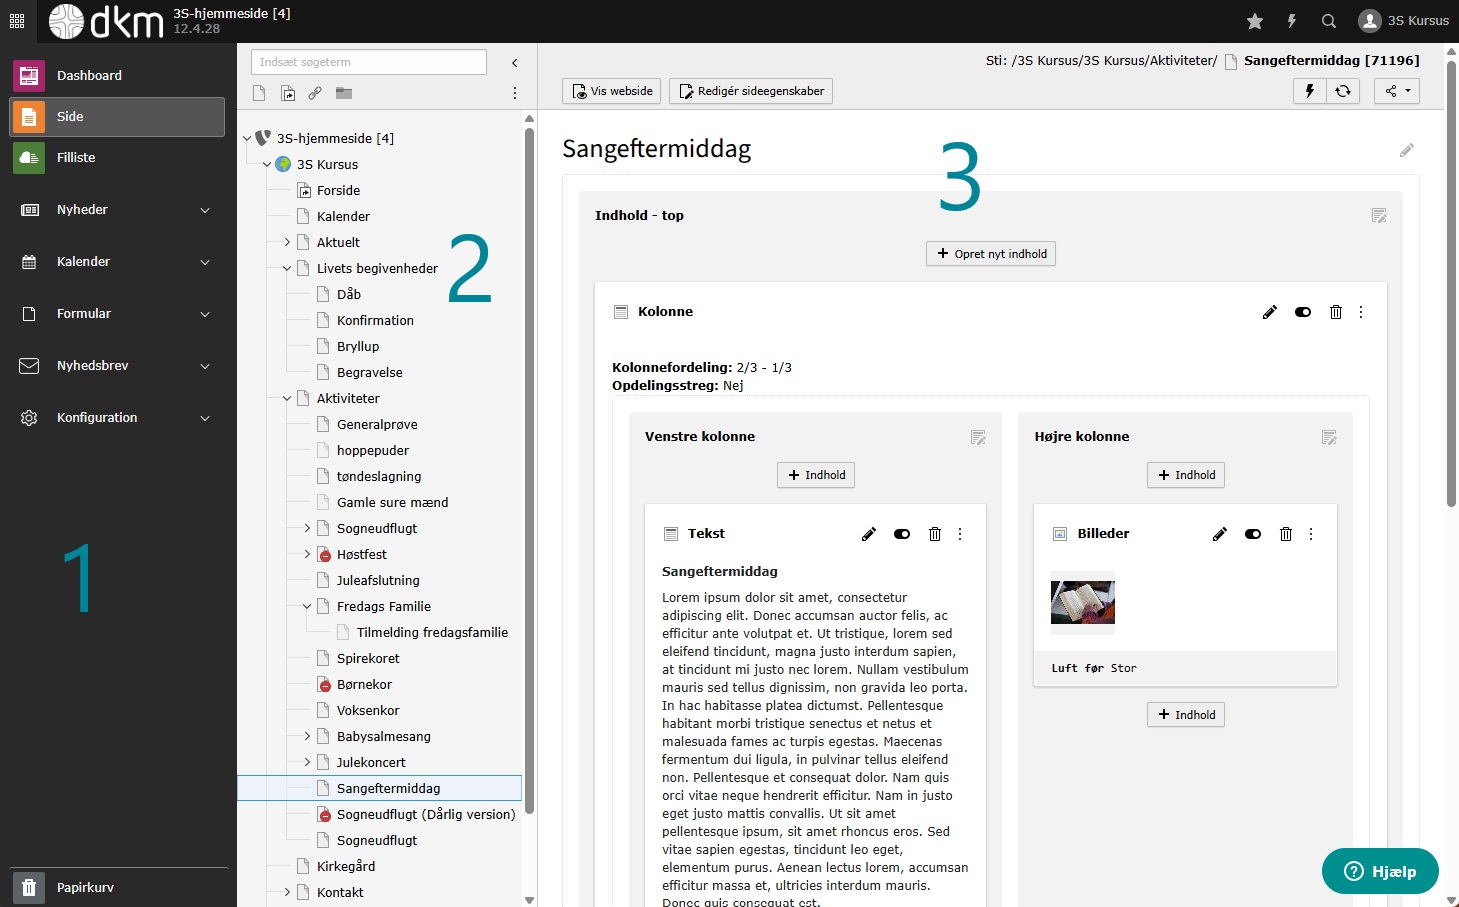The height and width of the screenshot is (907, 1459).
Task: Open more options for Tekst element
Action: pos(960,534)
